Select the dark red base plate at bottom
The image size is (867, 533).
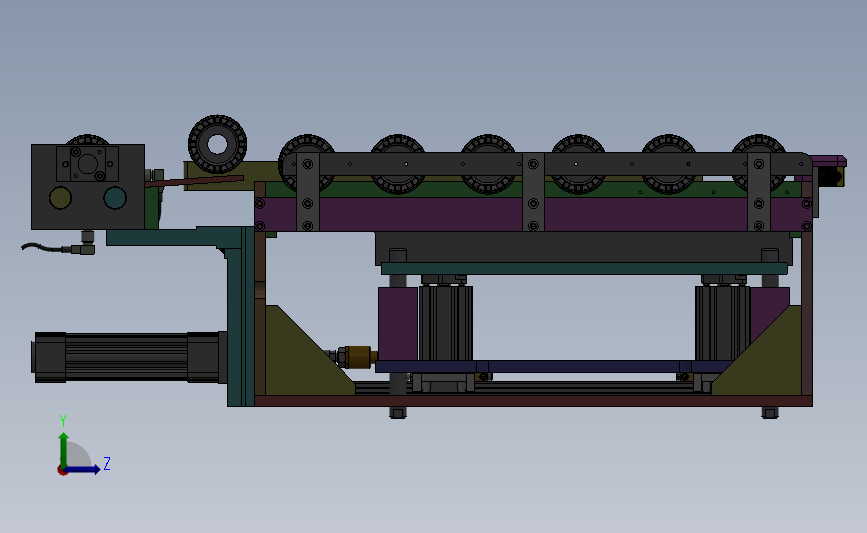point(533,401)
